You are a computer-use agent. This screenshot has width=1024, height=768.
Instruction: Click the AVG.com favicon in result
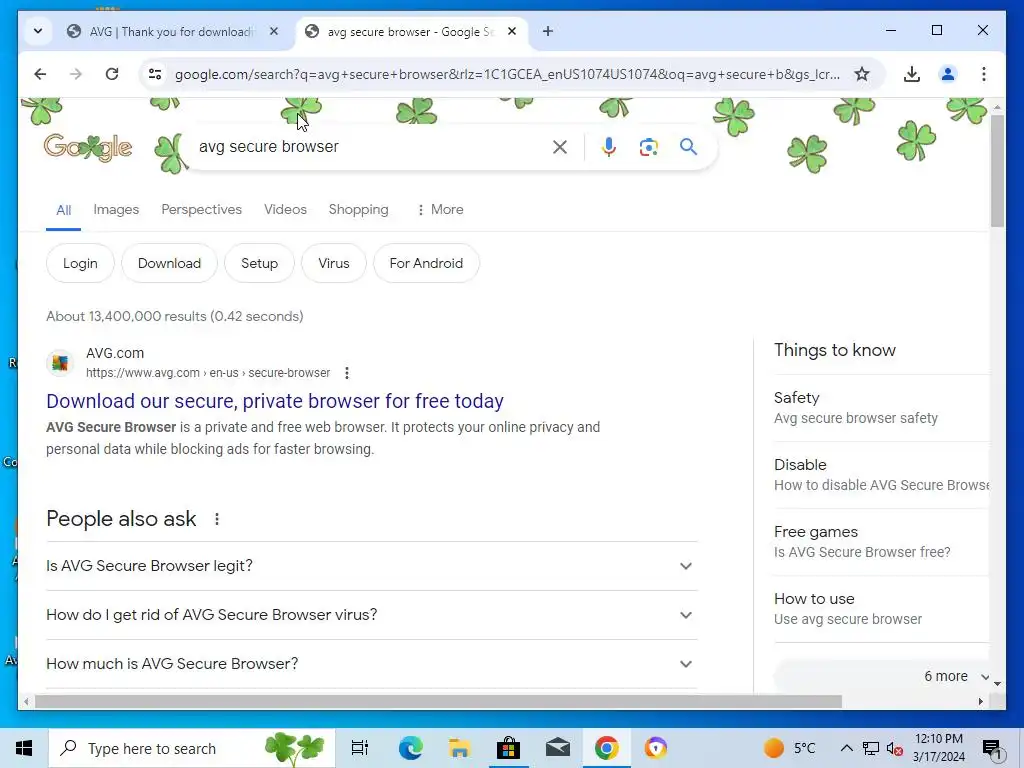pos(60,362)
